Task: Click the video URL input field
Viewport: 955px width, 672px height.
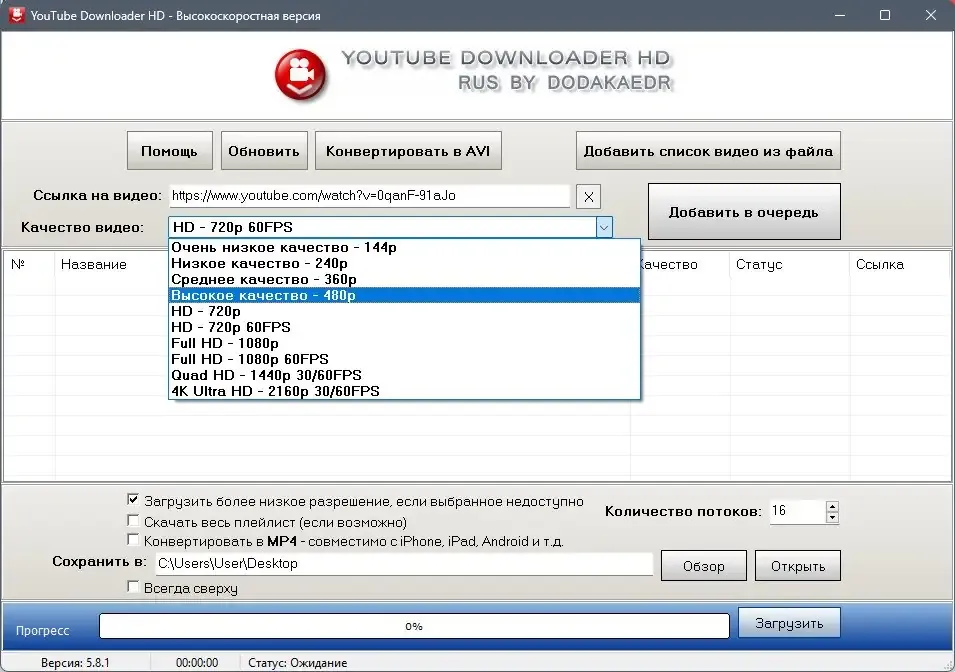Action: point(368,196)
